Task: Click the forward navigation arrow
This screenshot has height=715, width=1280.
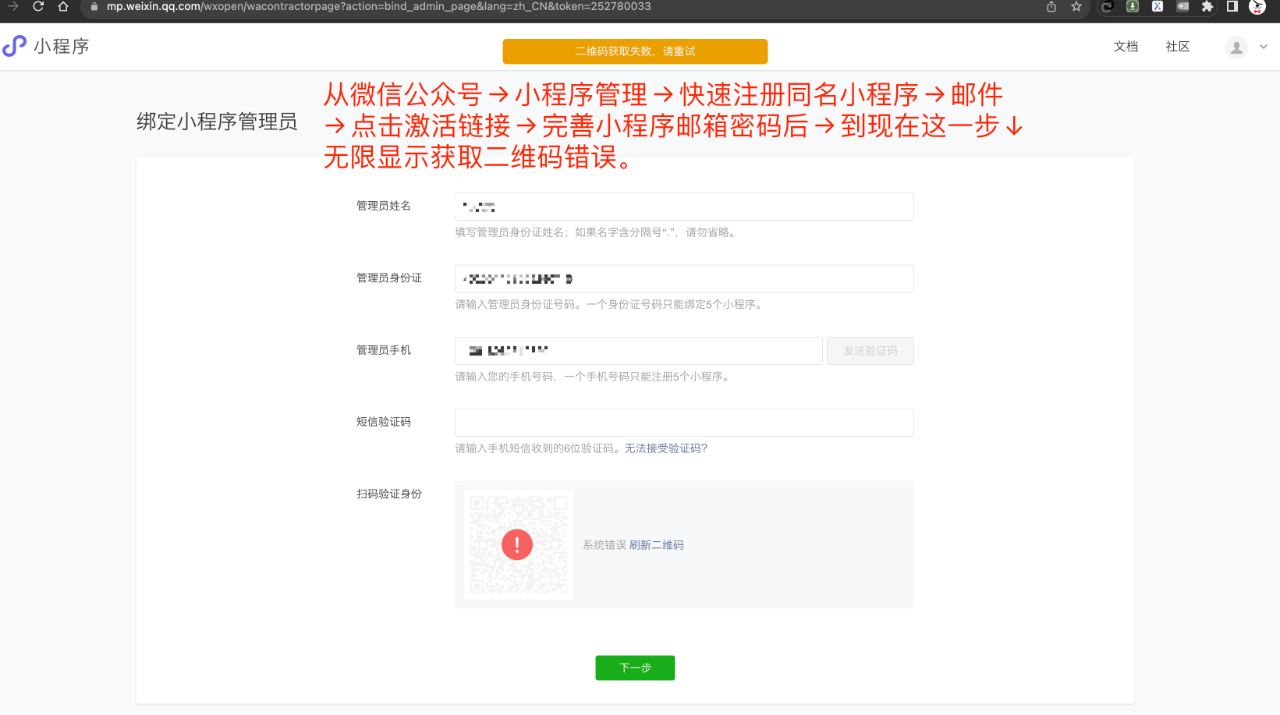Action: (x=13, y=6)
